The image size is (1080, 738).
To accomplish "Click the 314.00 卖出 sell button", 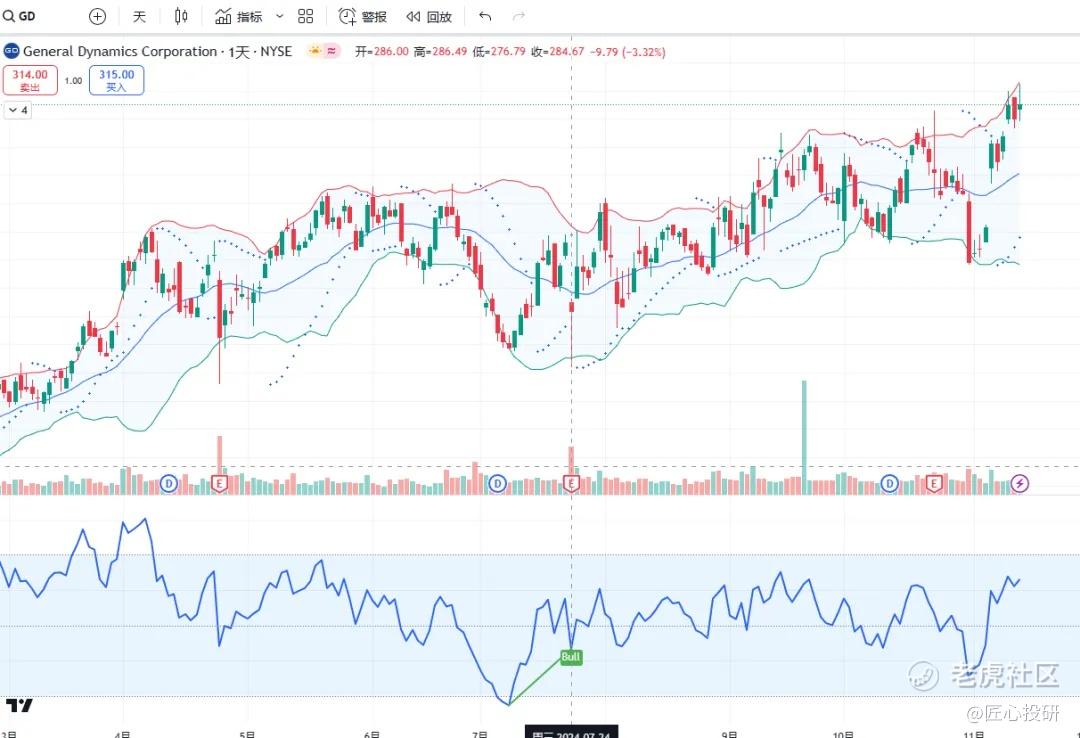I will pos(30,80).
